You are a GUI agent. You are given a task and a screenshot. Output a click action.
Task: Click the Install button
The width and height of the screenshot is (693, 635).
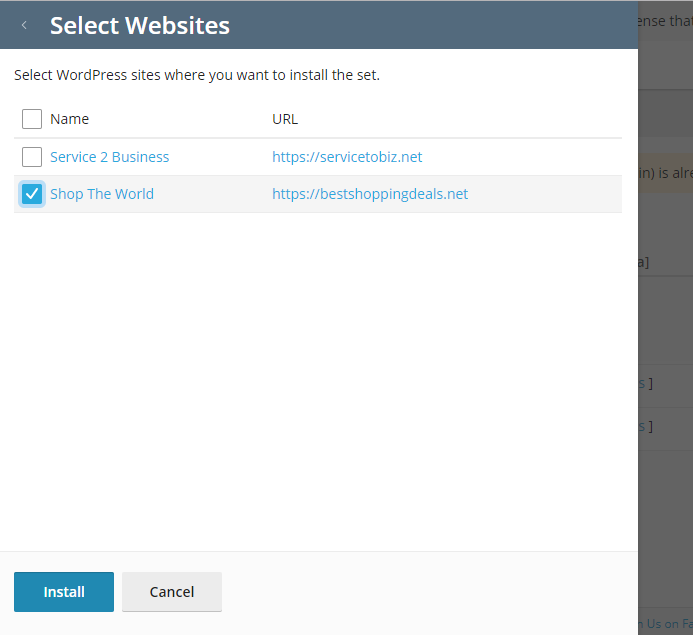tap(64, 592)
